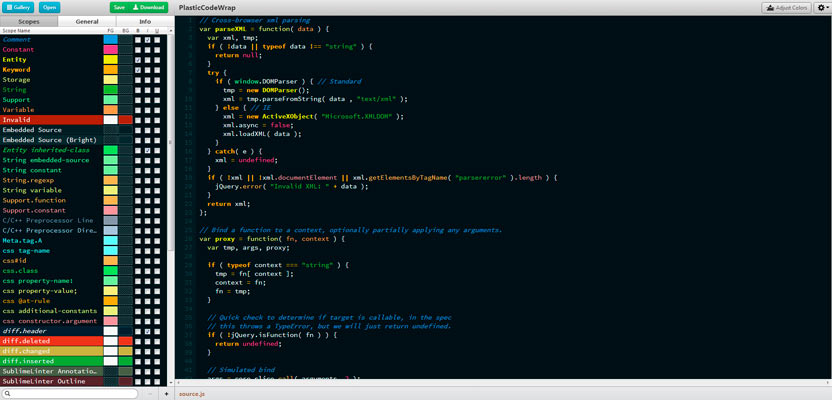Click the source.js file label
The image size is (832, 400).
coord(191,394)
